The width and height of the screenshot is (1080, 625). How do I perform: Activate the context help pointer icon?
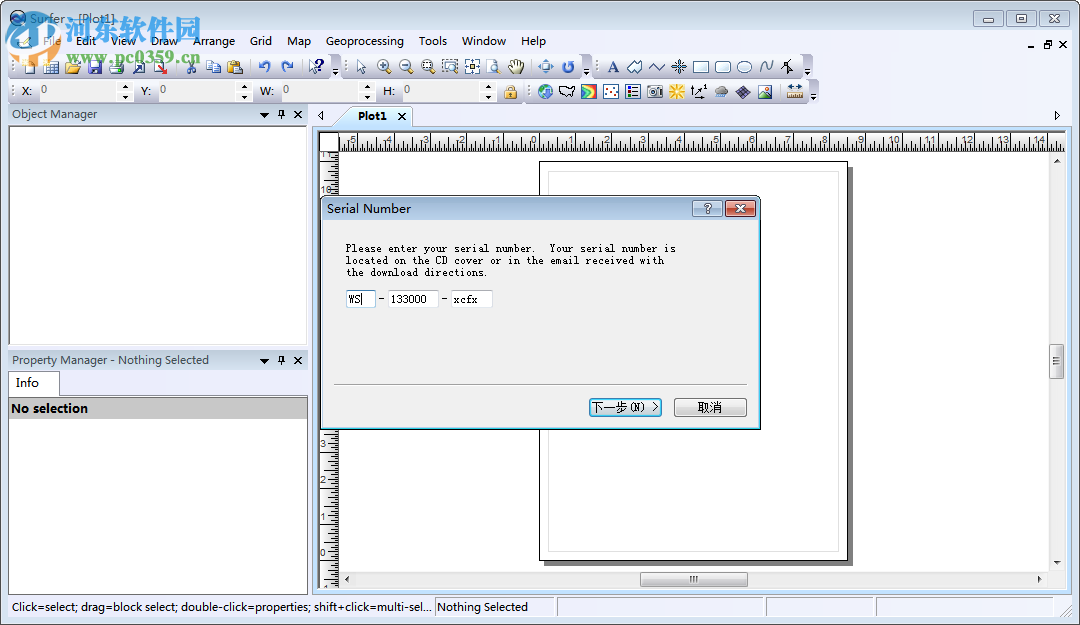pyautogui.click(x=316, y=67)
